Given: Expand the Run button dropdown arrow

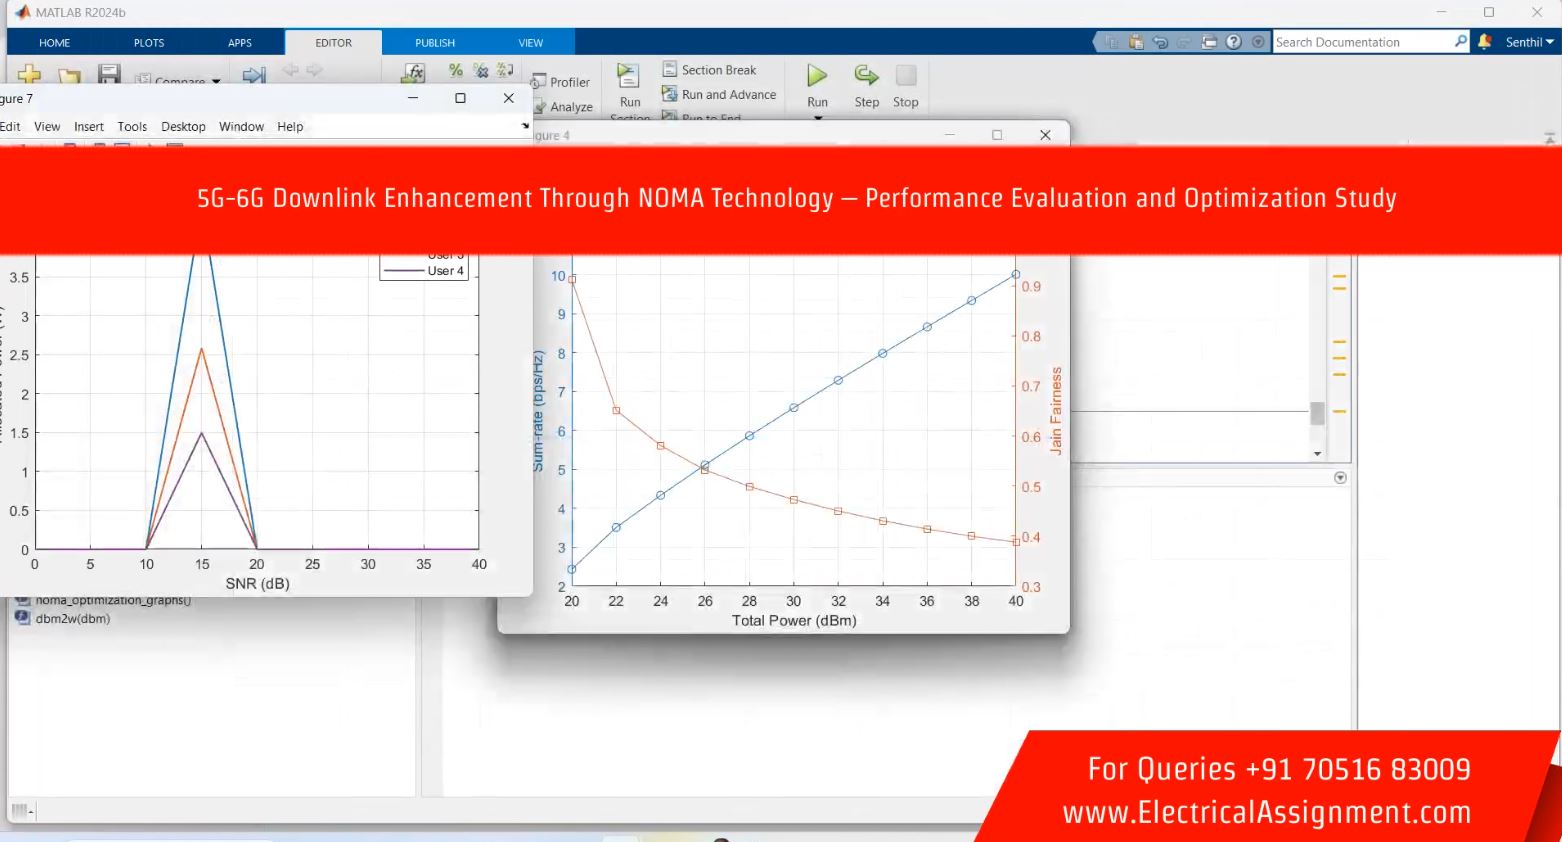Looking at the screenshot, I should [x=817, y=118].
